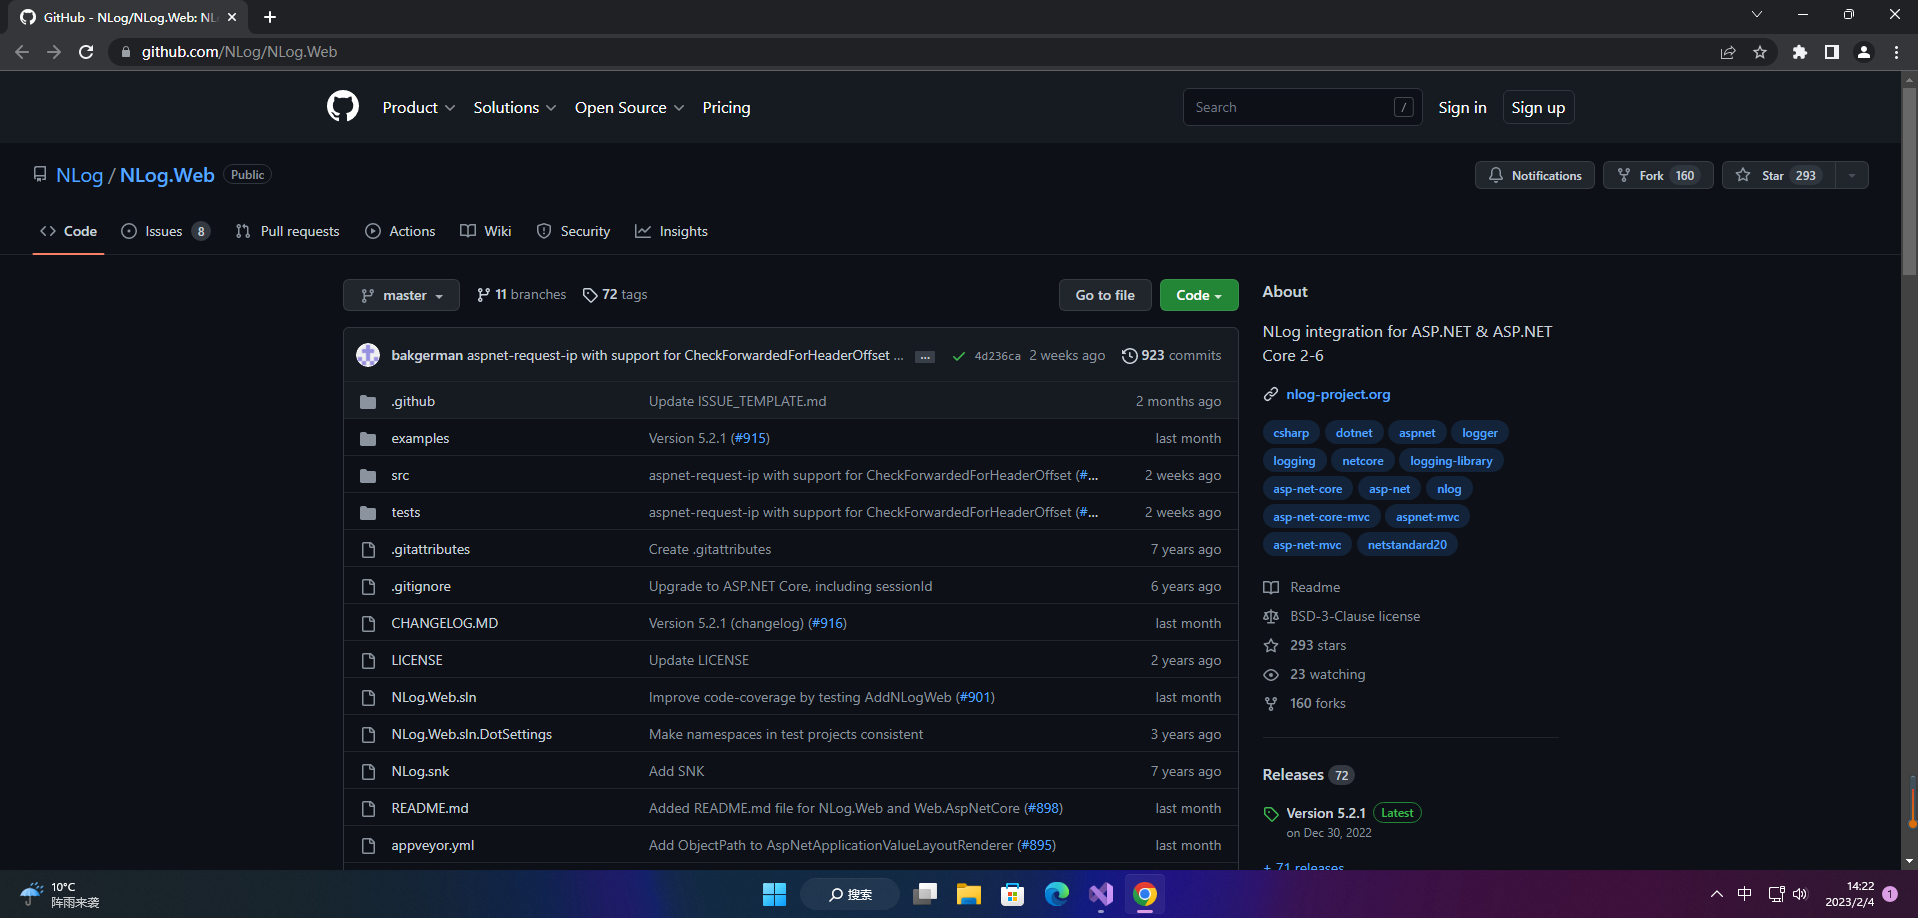View 923 commits history
This screenshot has height=918, width=1918.
coord(1171,355)
